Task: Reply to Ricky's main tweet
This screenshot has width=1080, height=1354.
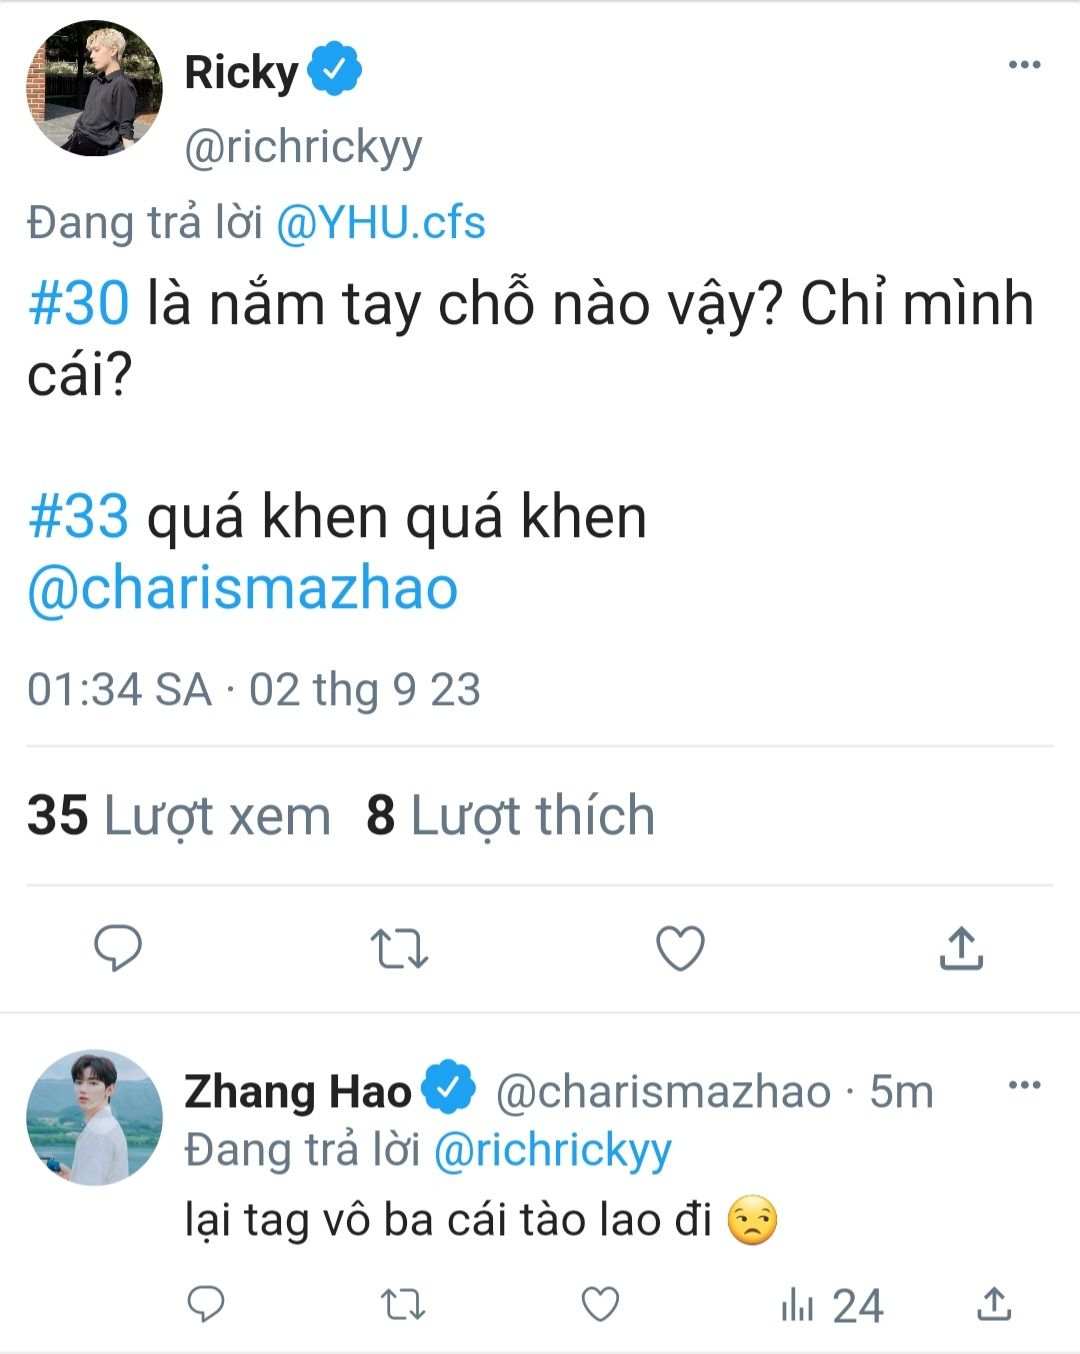Action: tap(118, 948)
